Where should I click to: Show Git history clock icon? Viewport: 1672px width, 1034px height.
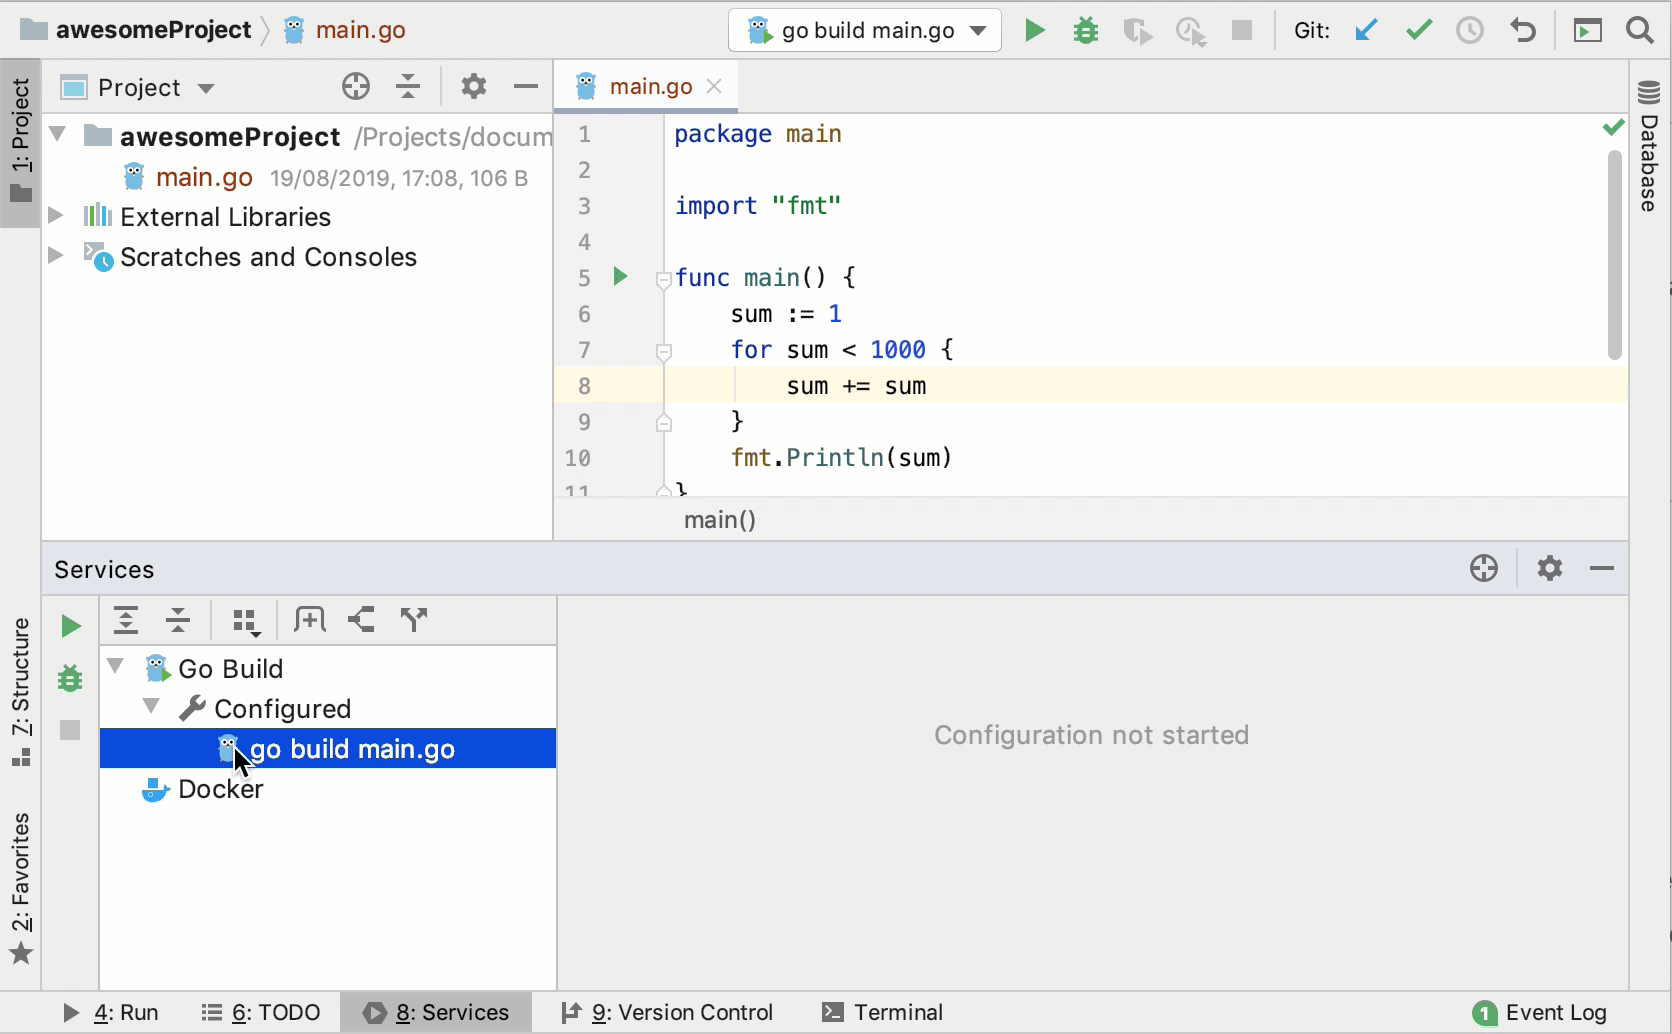click(1470, 30)
